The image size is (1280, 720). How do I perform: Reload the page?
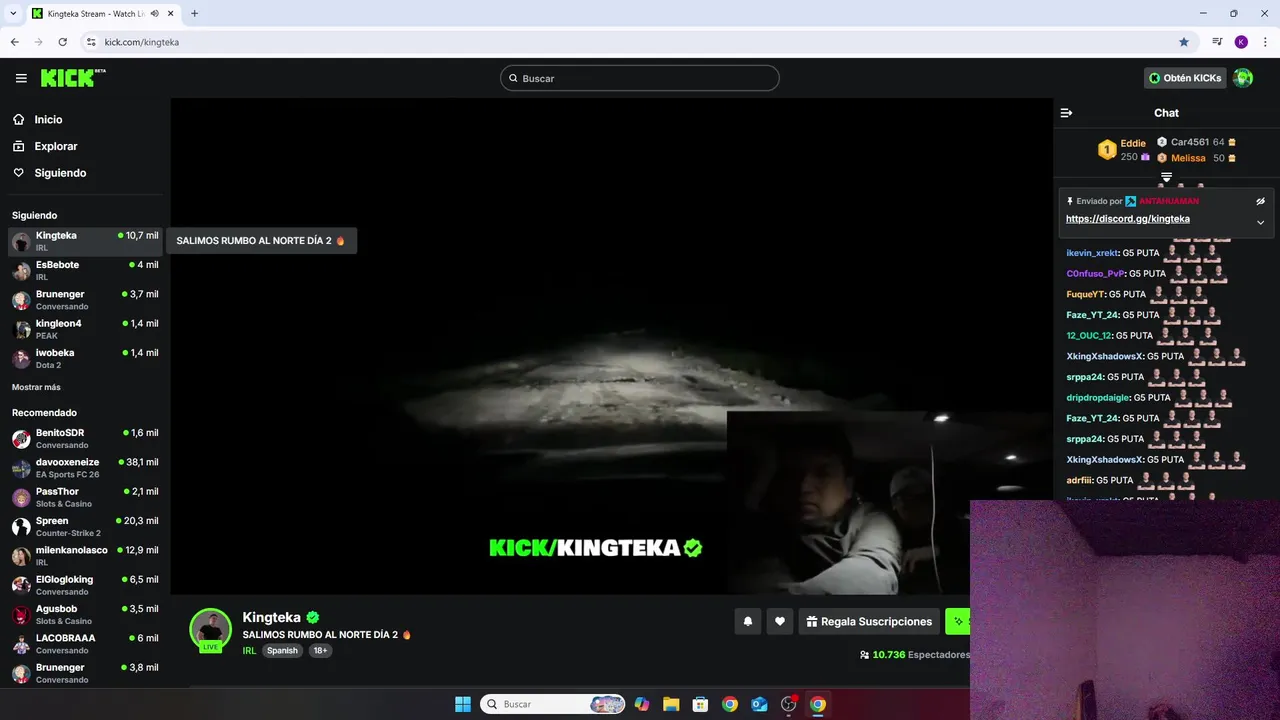pos(62,42)
